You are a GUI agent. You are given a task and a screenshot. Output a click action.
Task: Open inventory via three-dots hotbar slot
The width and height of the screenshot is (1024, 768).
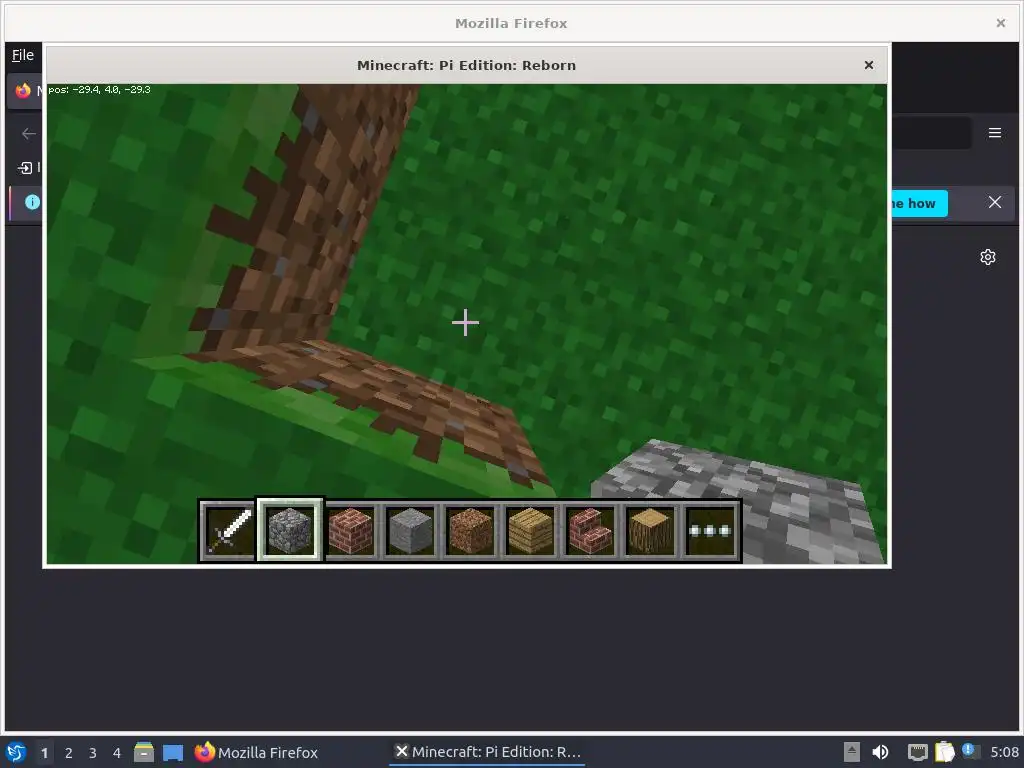point(711,530)
